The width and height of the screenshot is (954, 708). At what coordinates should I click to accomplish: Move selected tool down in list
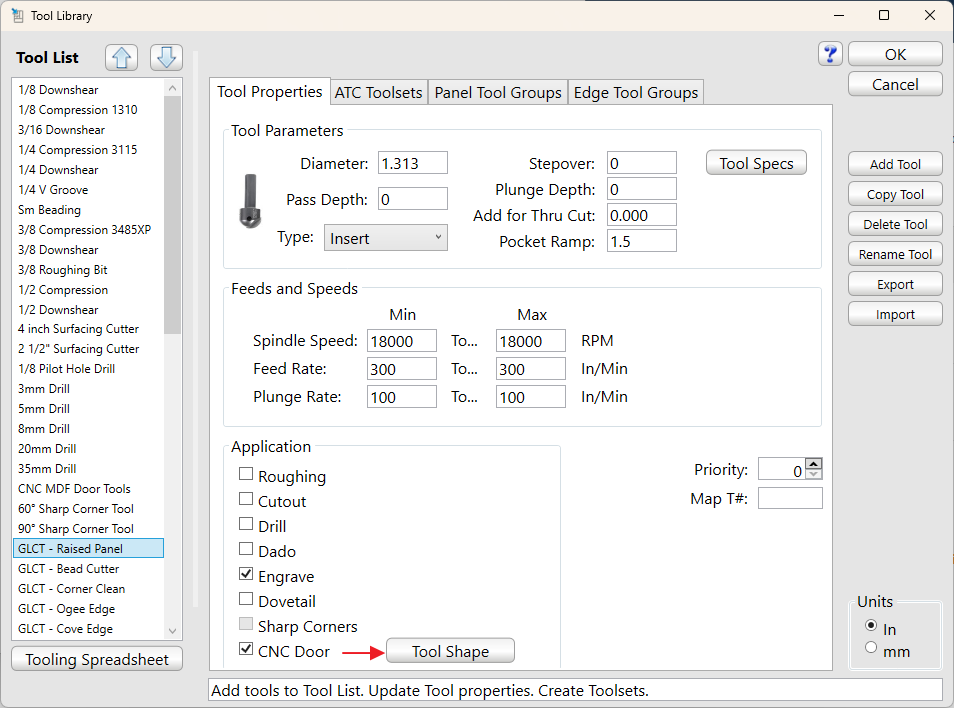coord(166,58)
